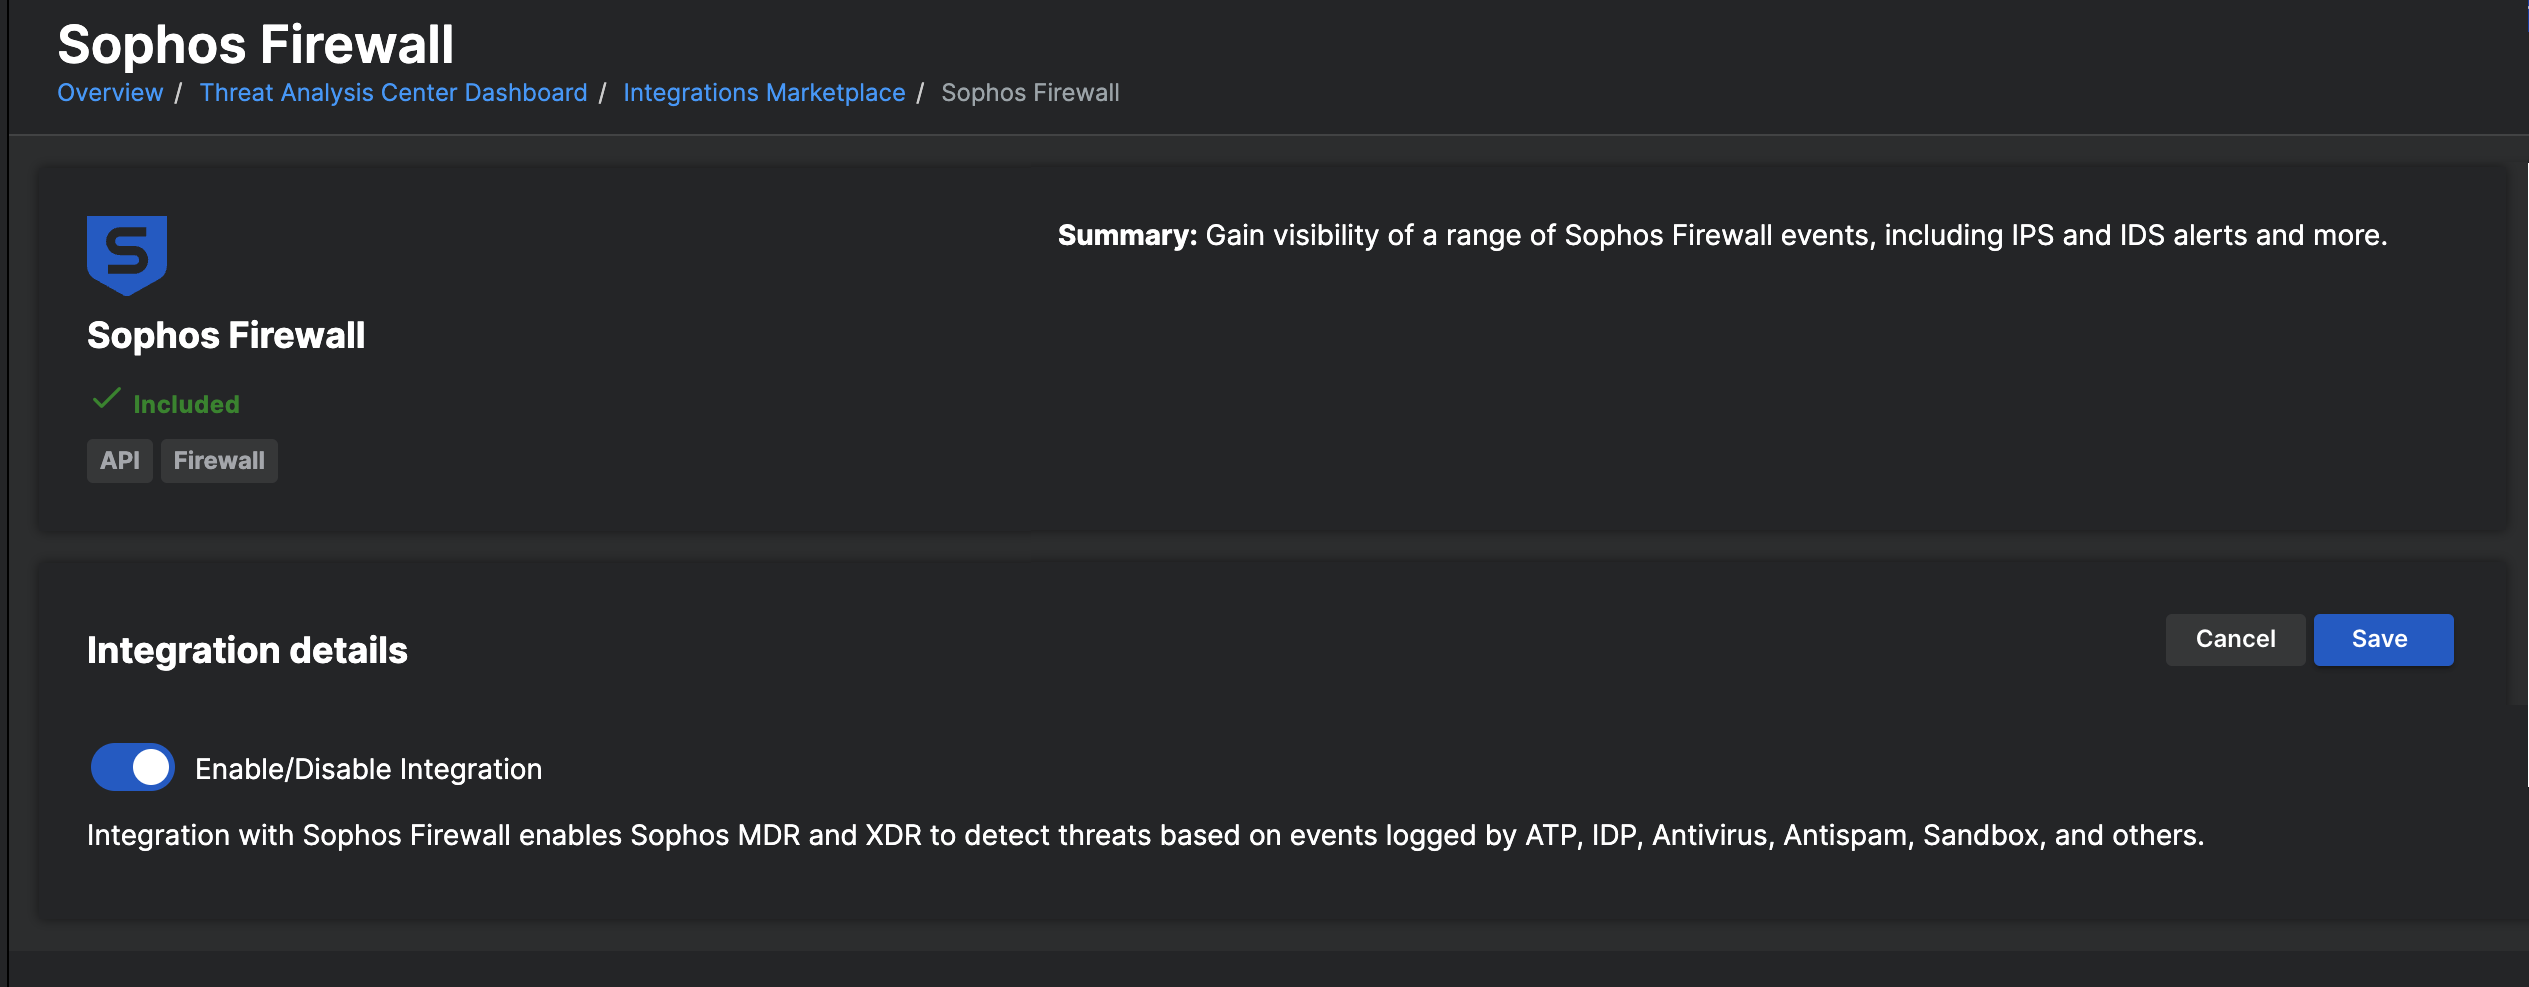Click the large Sophos Firewall page title
This screenshot has width=2529, height=987.
[256, 45]
